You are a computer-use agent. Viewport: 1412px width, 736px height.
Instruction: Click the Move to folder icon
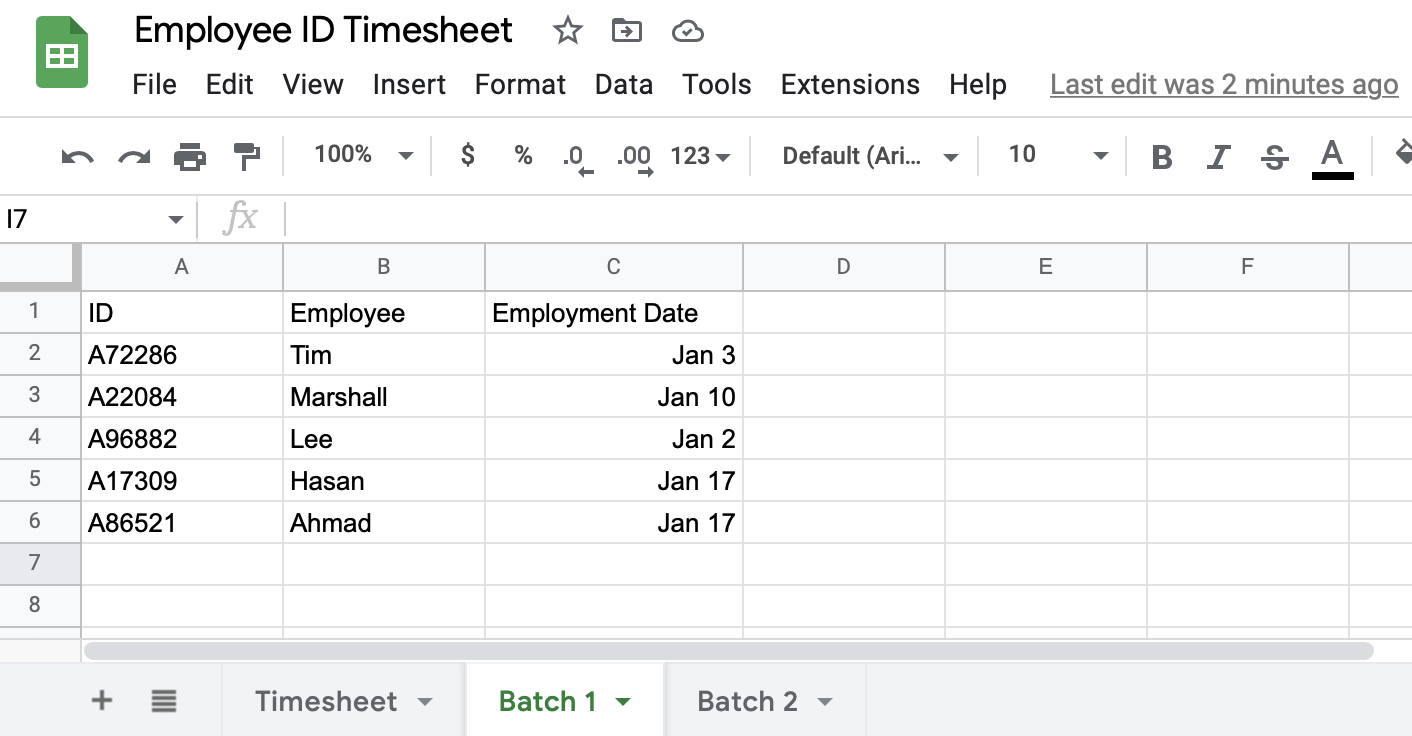tap(627, 31)
